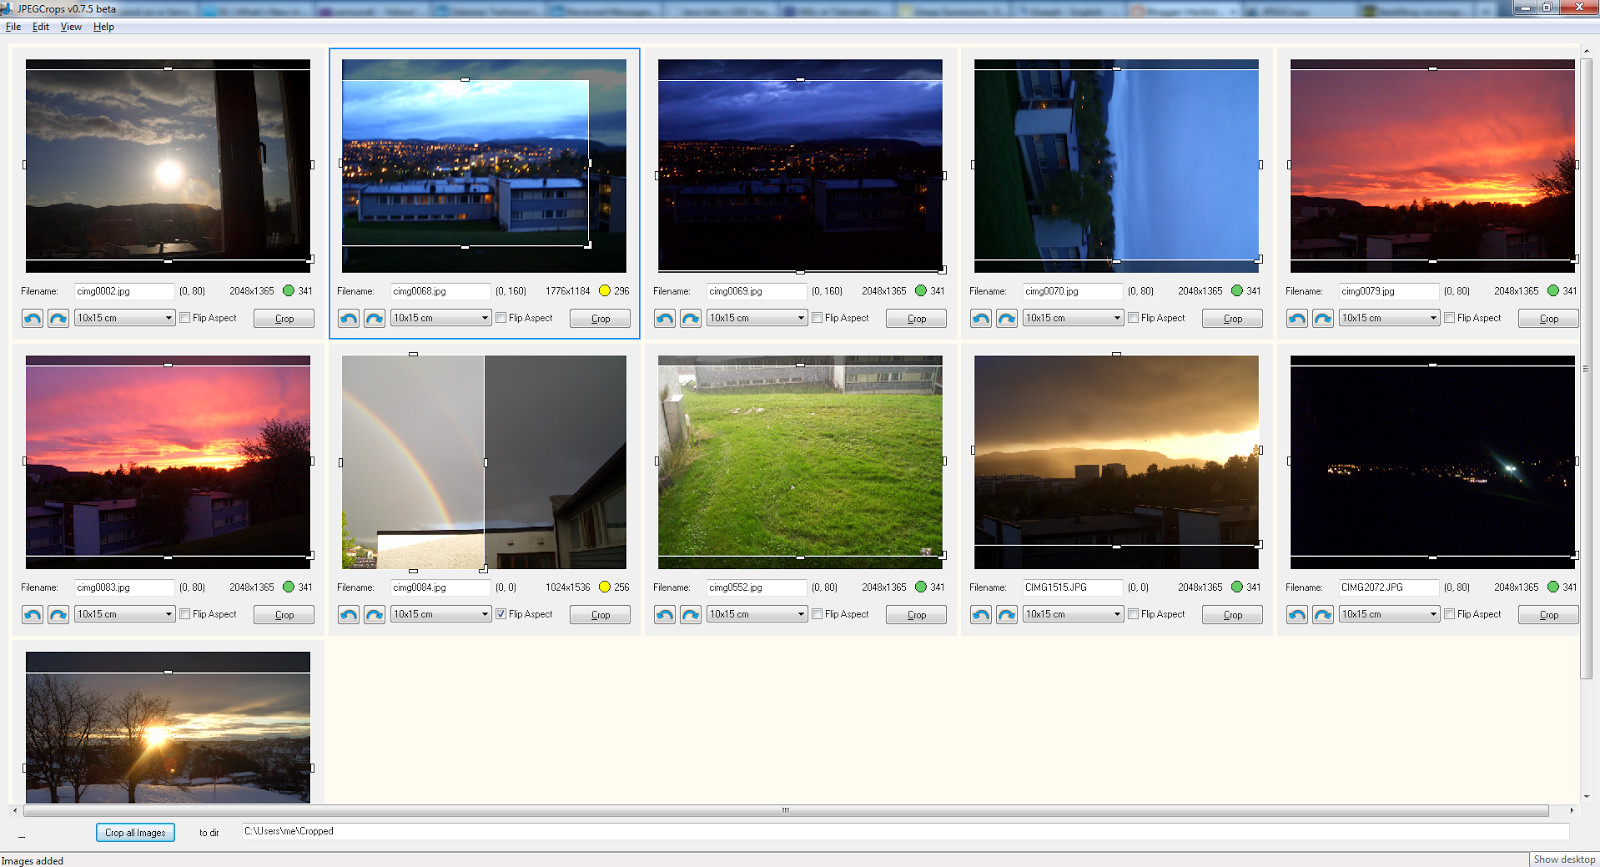Click the 1776x1184 dimensions text

pyautogui.click(x=568, y=291)
